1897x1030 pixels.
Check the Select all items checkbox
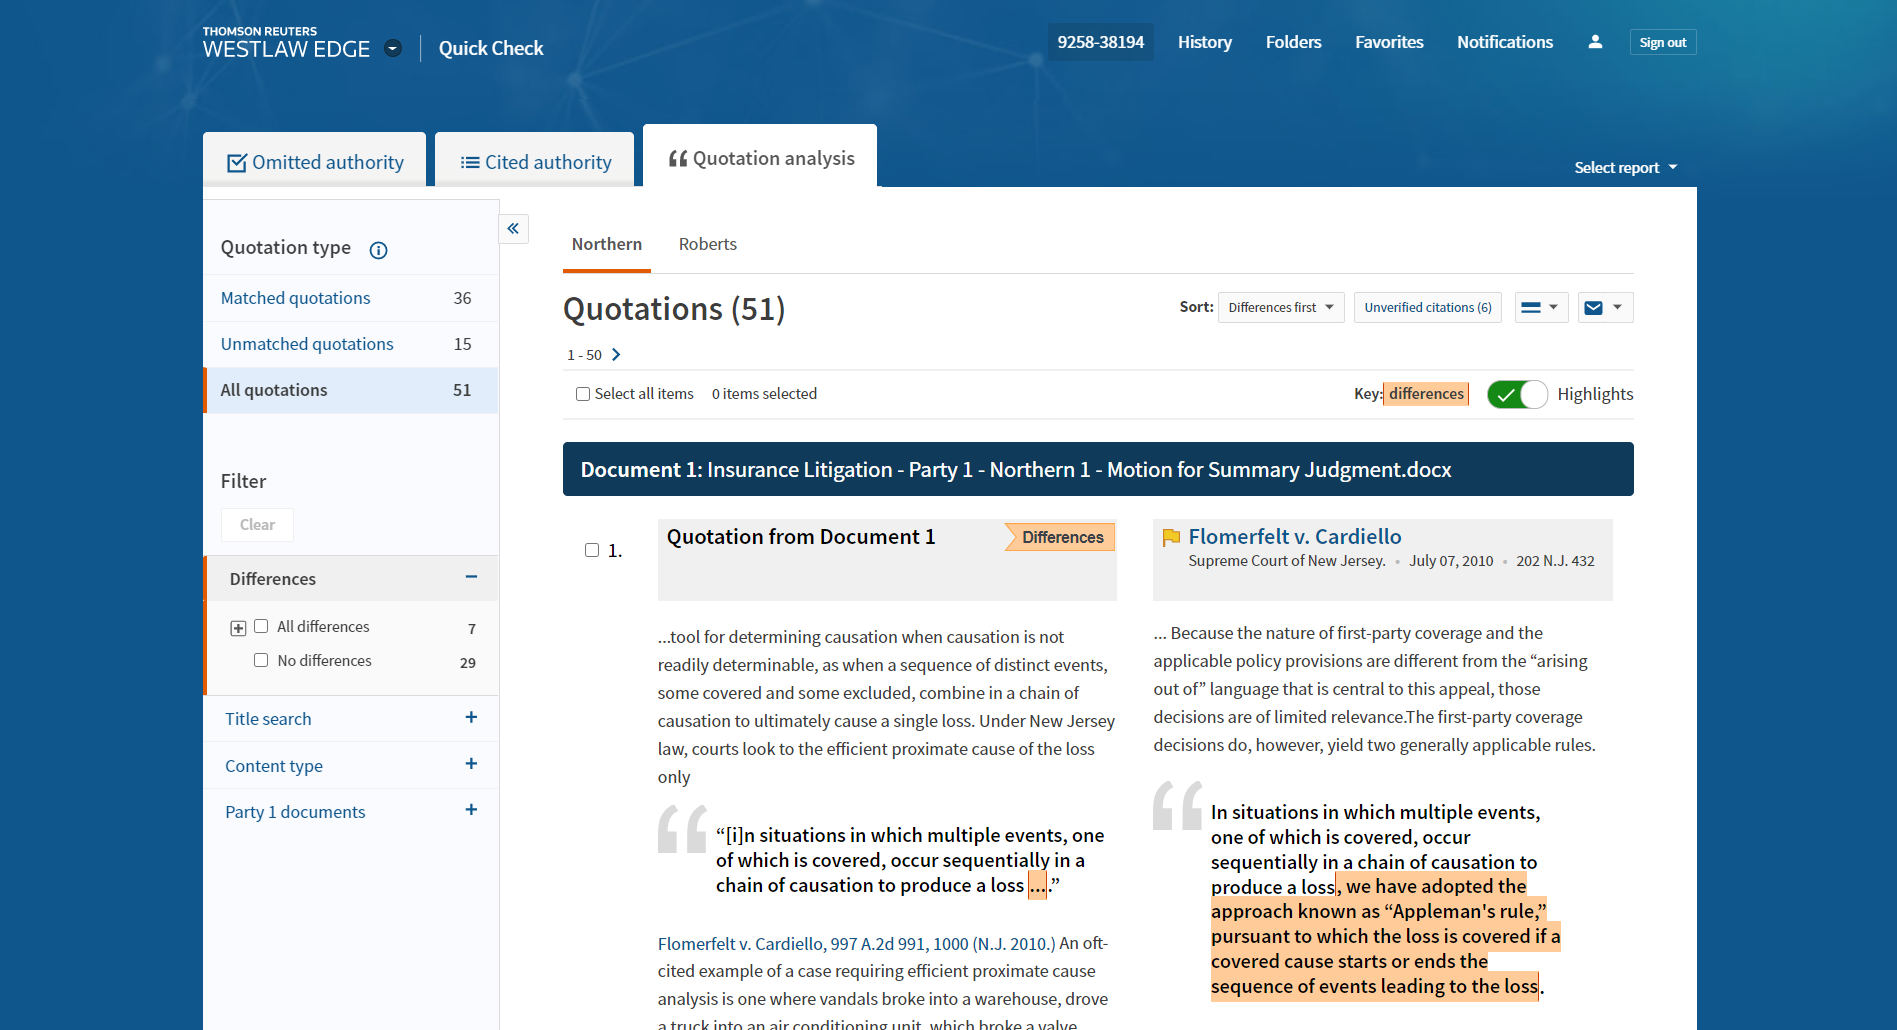tap(583, 394)
